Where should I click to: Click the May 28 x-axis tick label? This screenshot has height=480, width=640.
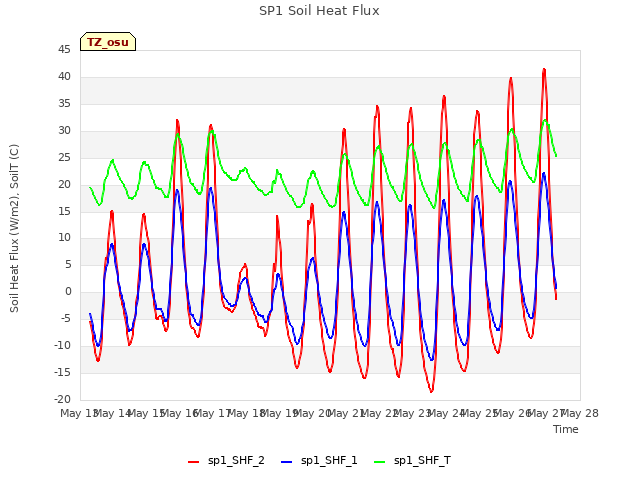[x=580, y=413]
